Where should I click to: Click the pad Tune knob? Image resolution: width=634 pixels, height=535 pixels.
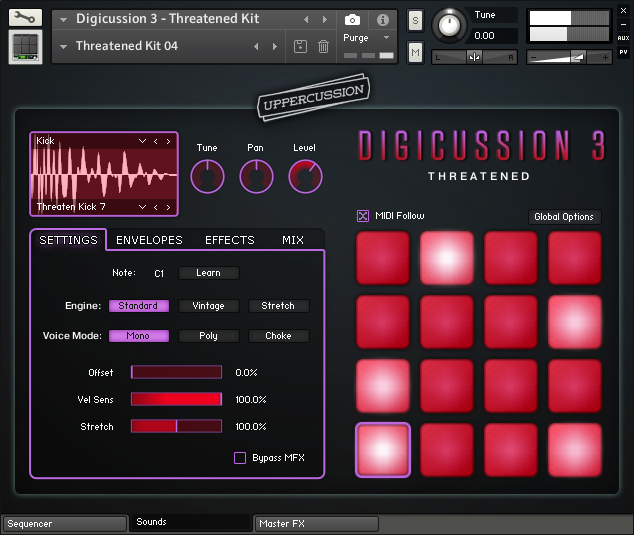click(x=207, y=177)
